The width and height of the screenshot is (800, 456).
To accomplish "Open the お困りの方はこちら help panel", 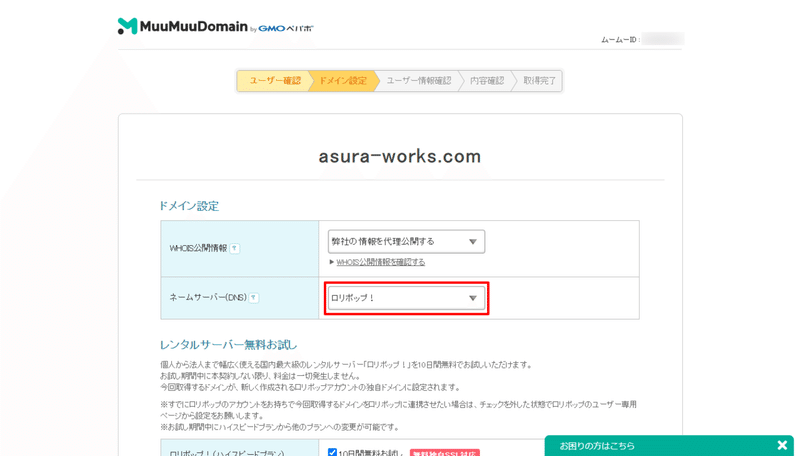I will [x=597, y=446].
